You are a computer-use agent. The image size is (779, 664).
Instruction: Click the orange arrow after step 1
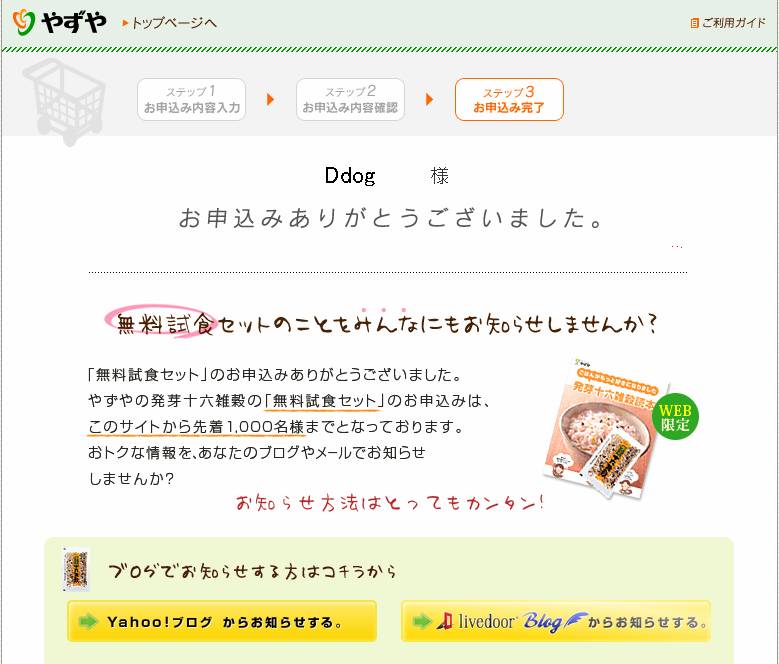pos(271,99)
